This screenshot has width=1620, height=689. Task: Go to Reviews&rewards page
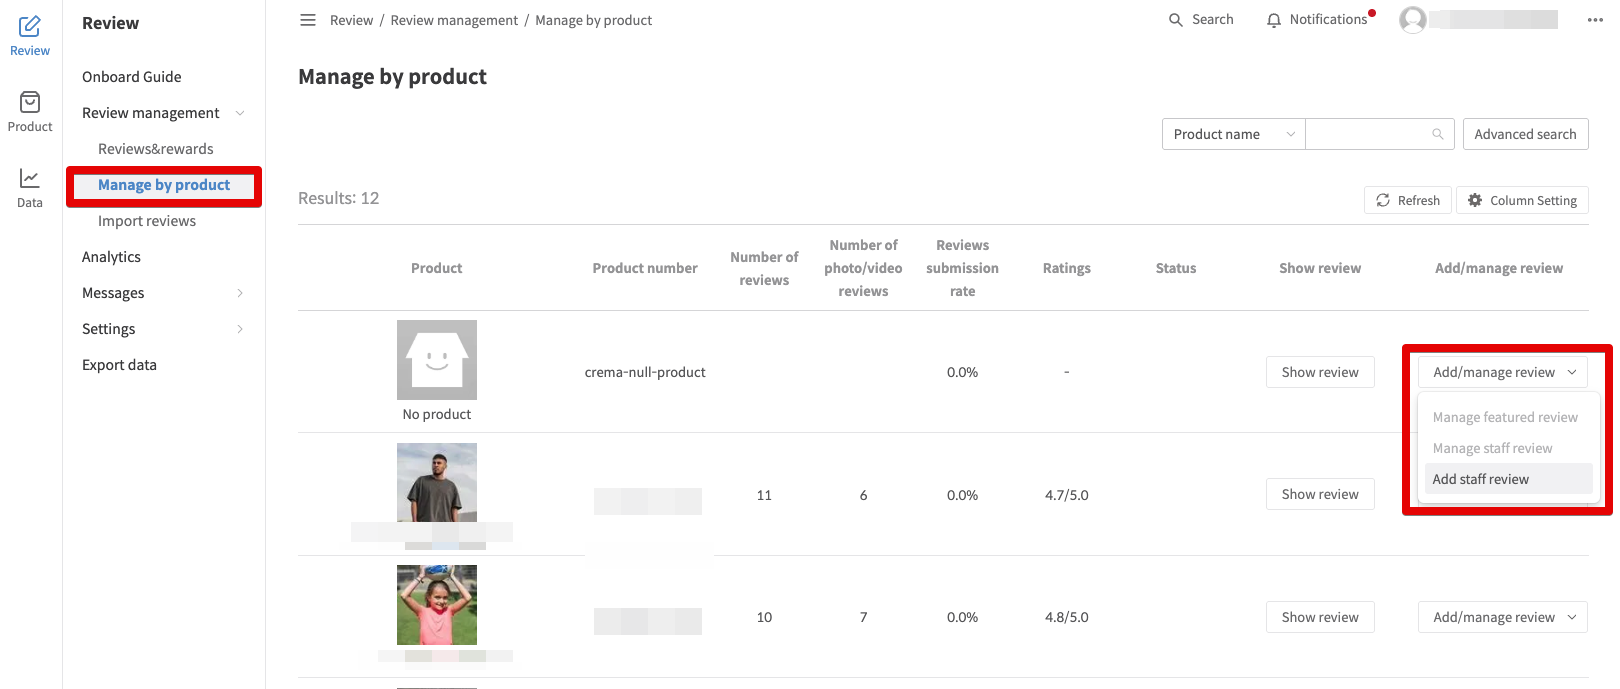pyautogui.click(x=156, y=149)
